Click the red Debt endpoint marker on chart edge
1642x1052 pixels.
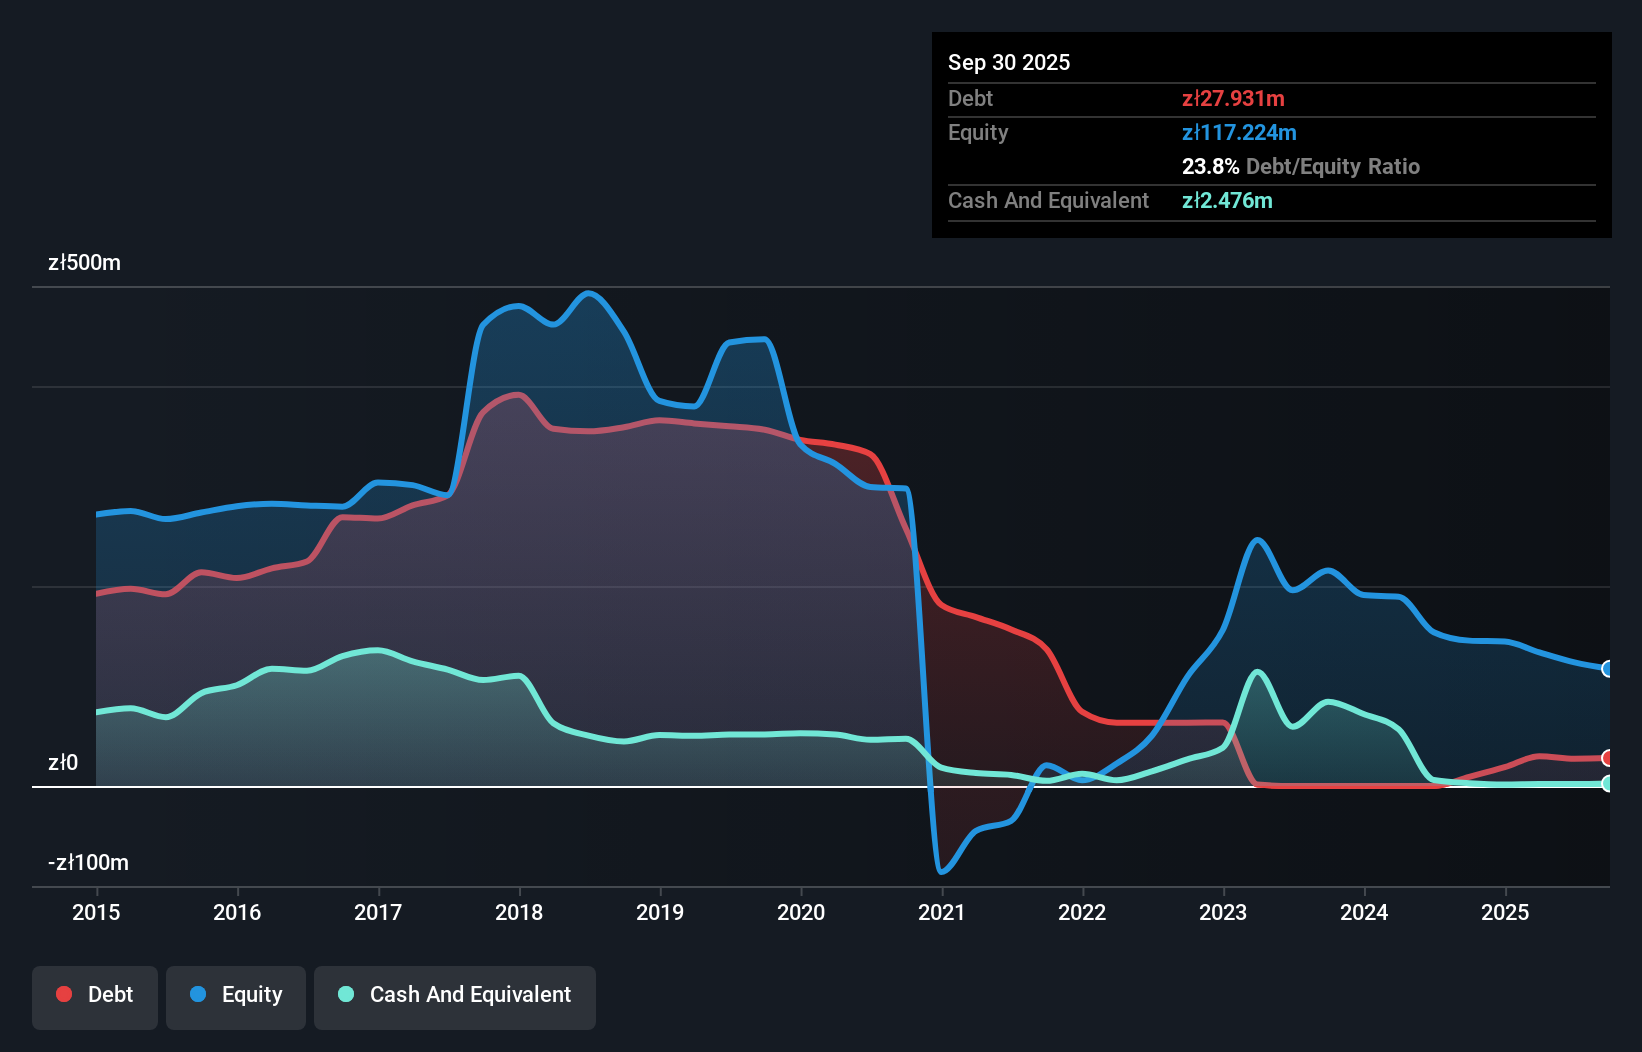(x=1607, y=758)
